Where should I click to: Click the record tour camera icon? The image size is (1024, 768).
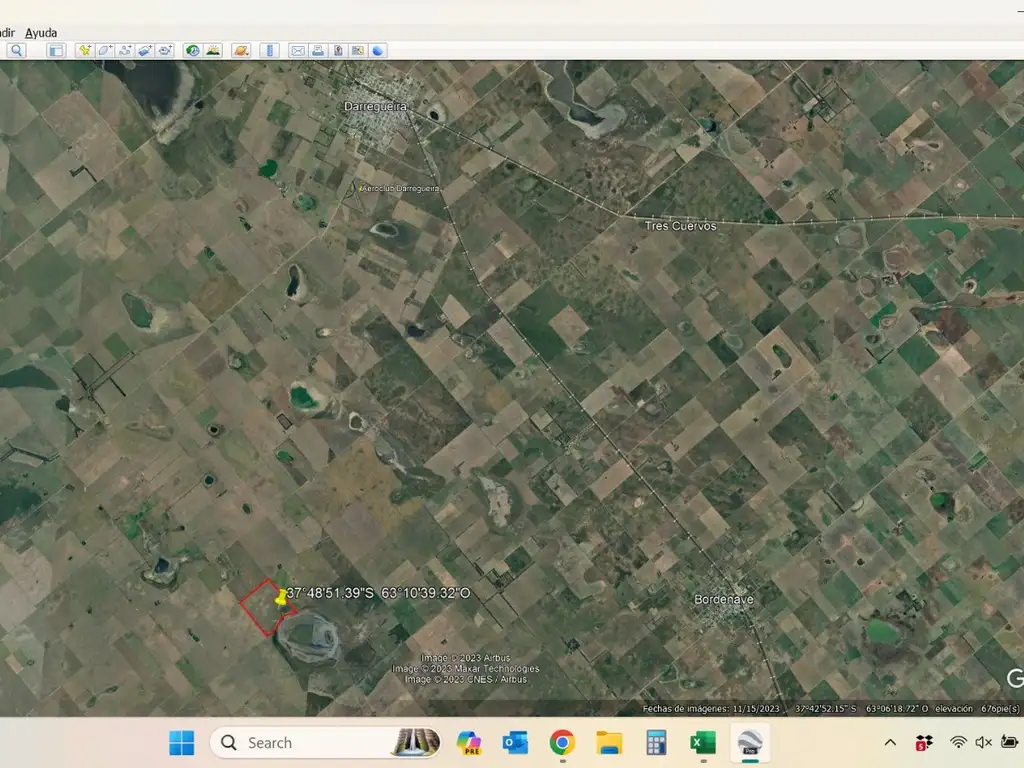[x=165, y=50]
